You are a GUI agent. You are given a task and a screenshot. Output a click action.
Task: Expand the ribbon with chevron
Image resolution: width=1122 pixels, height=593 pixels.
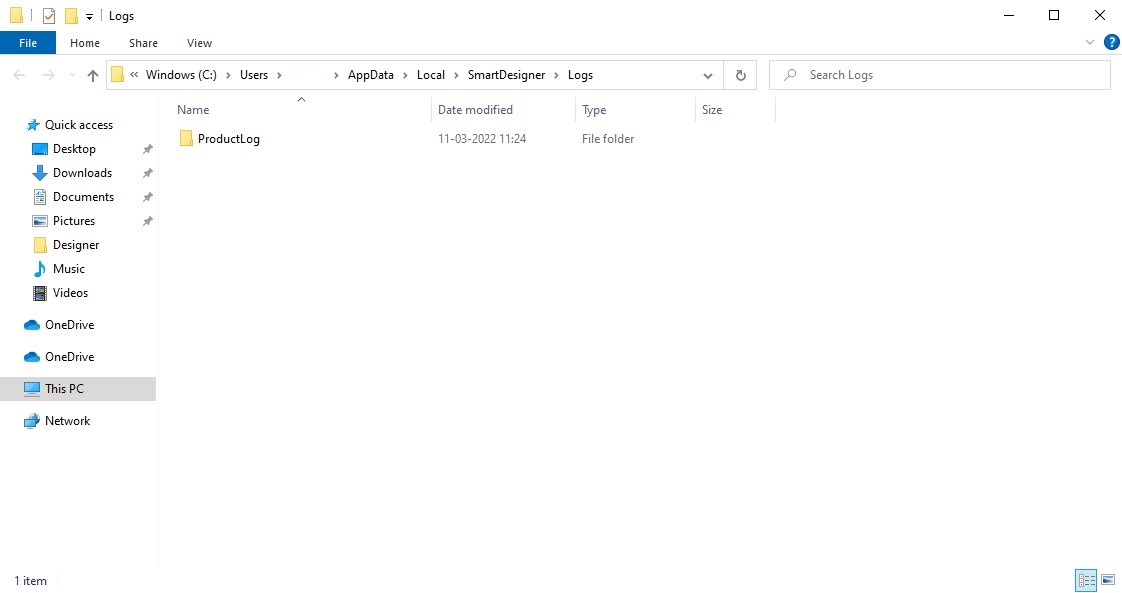coord(1090,43)
